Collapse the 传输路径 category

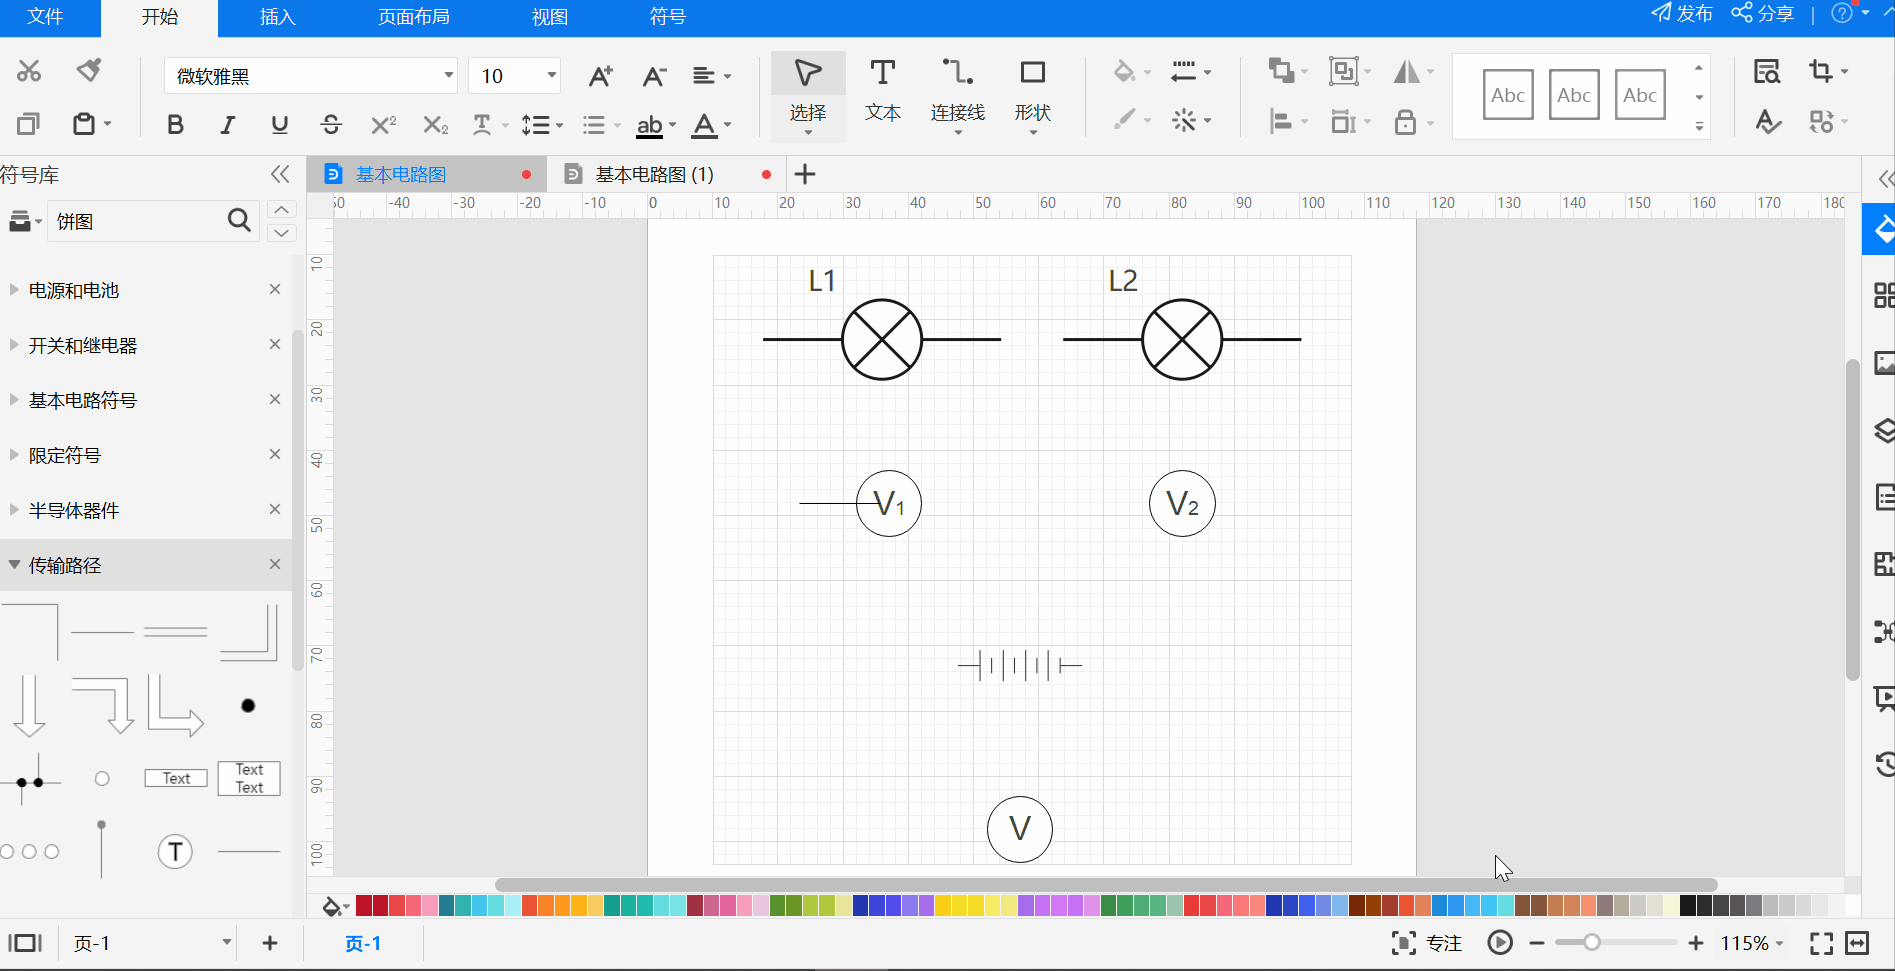pyautogui.click(x=14, y=565)
